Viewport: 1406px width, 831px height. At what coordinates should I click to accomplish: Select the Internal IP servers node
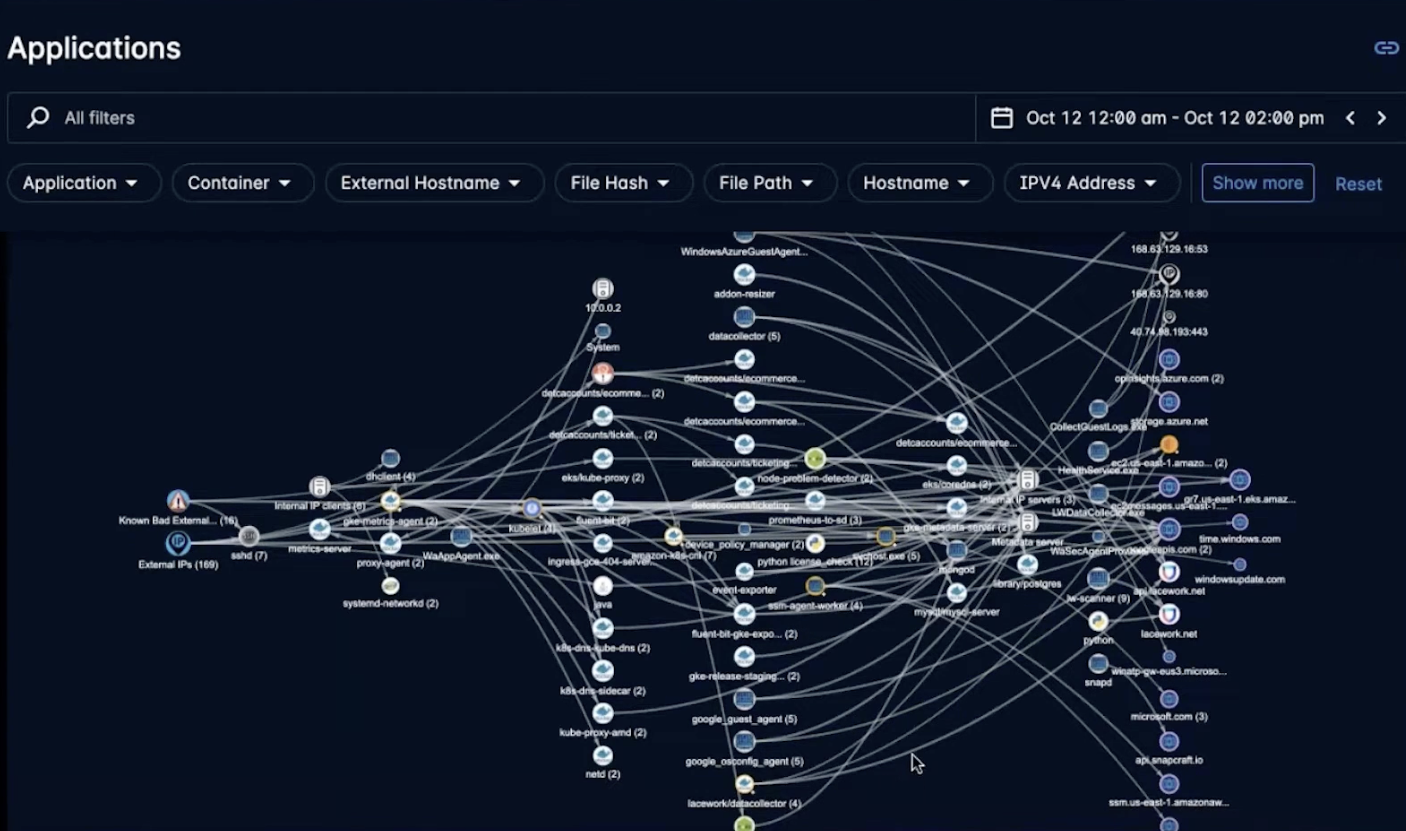tap(1028, 480)
